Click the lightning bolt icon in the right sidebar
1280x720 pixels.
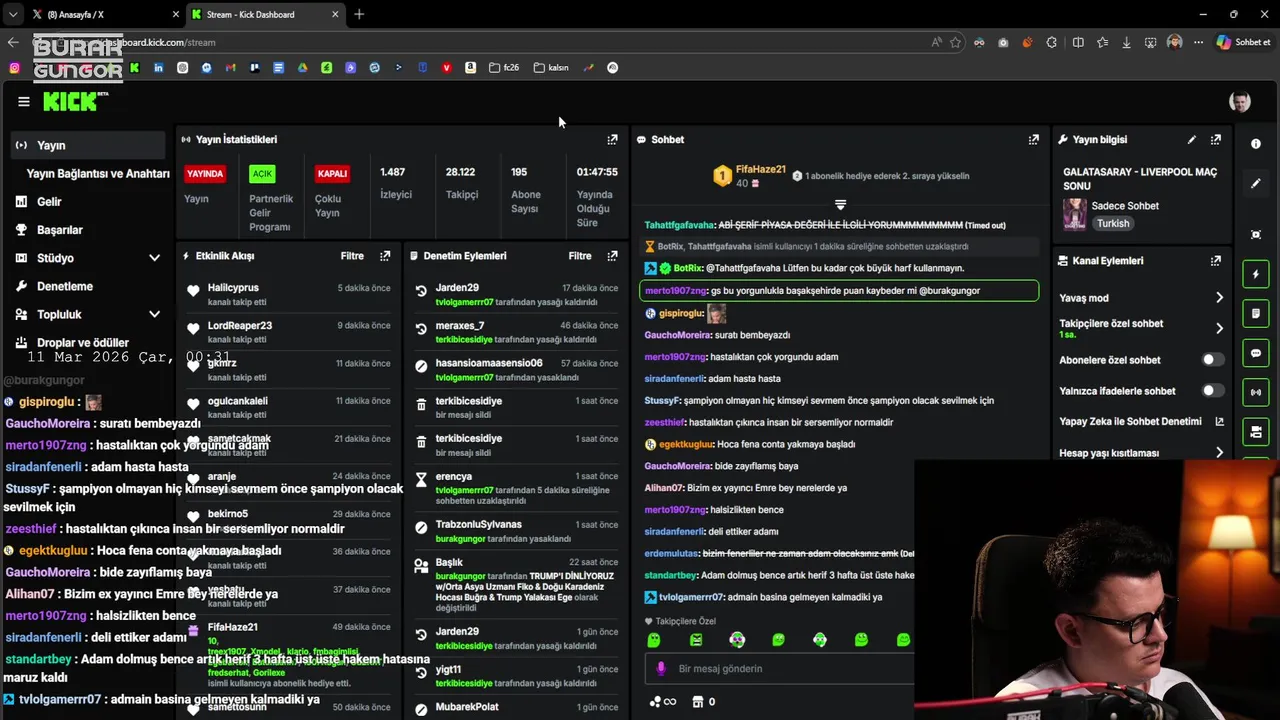tap(1256, 274)
